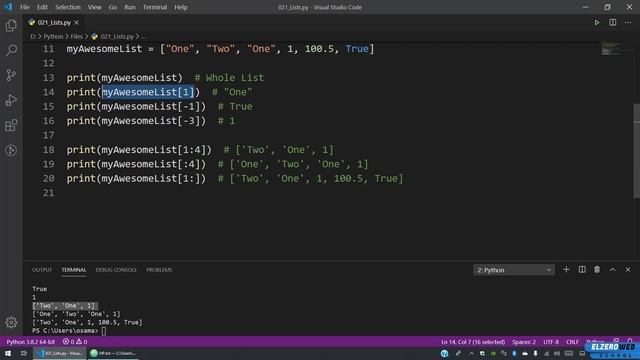Screen dimensions: 640x360
Task: Run Python file with play icon
Action: [597, 22]
